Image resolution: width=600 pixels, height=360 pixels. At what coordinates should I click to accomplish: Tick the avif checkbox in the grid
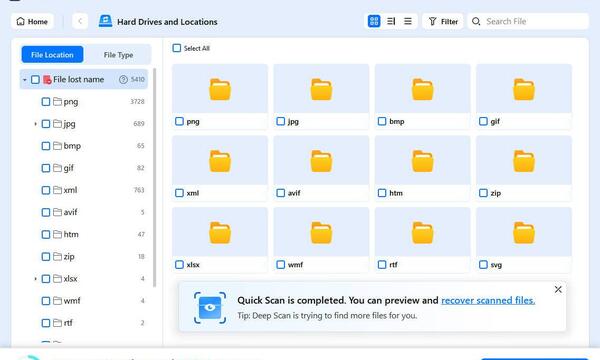pyautogui.click(x=281, y=193)
